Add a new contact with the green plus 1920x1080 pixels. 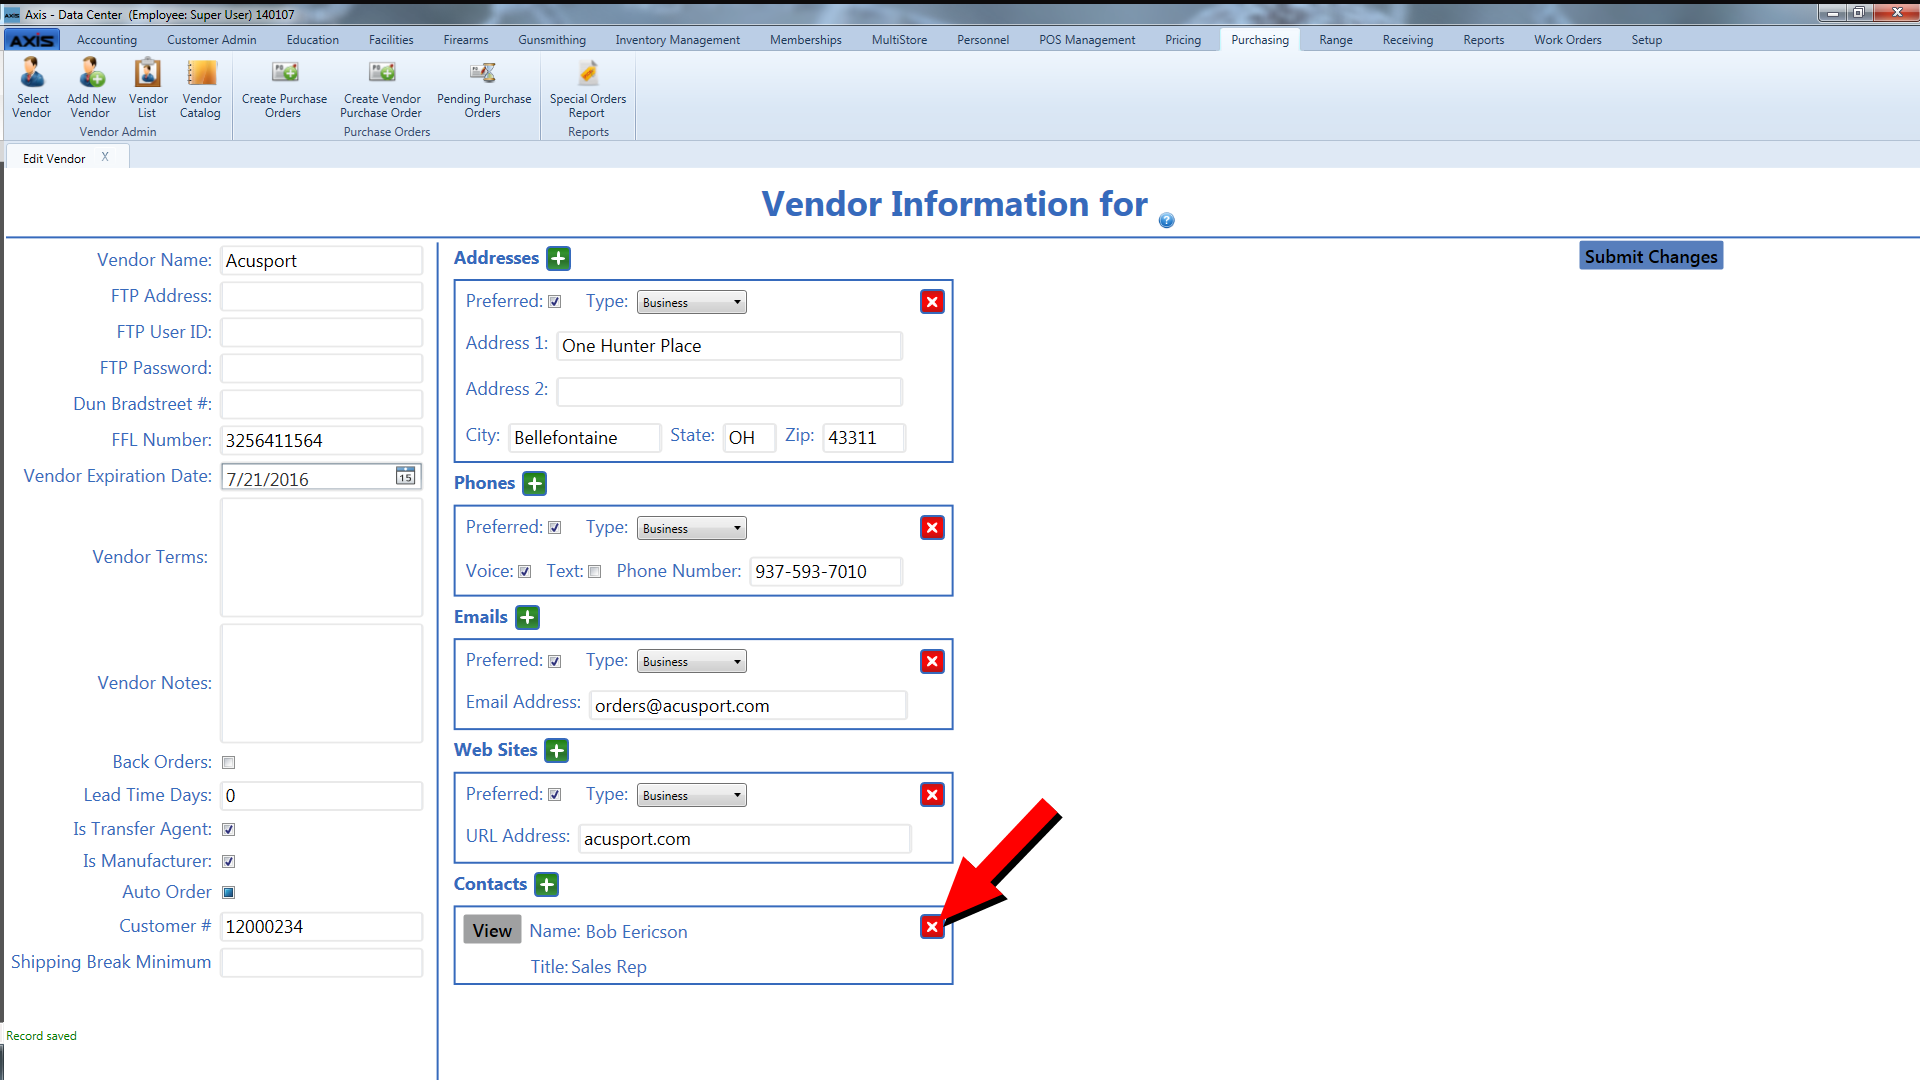546,885
